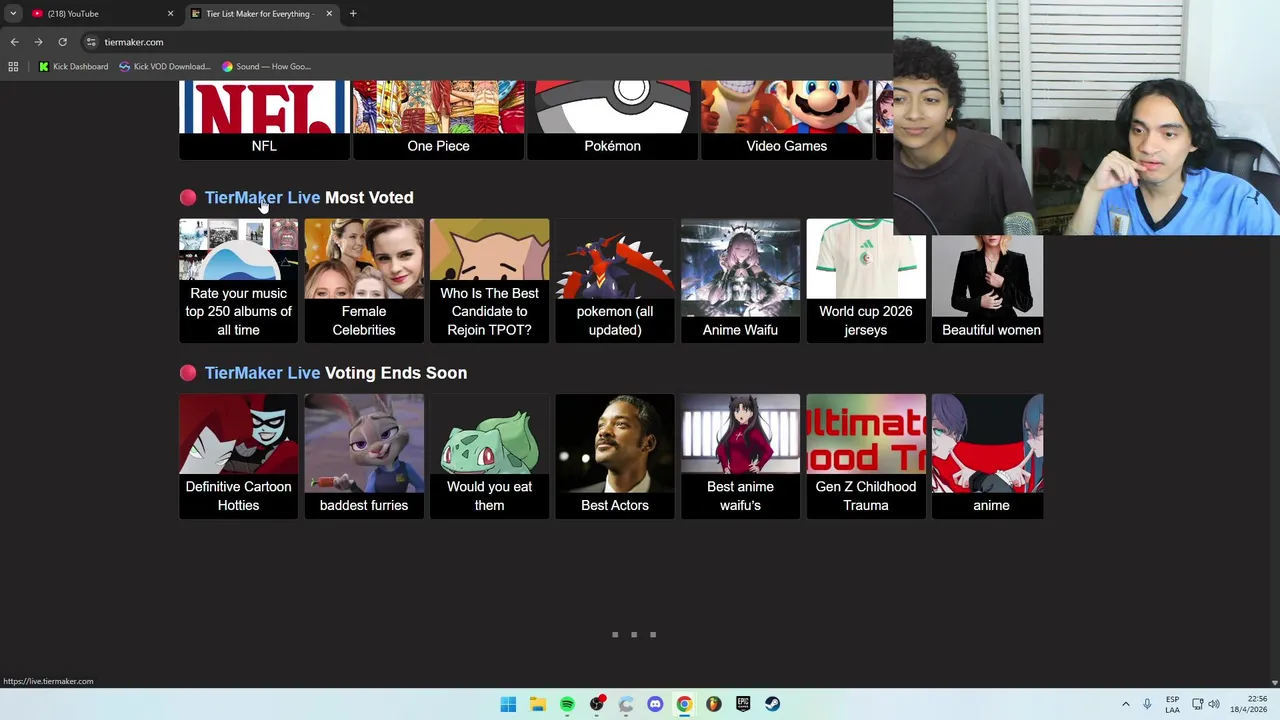
Task: Open Steam from the taskbar
Action: coord(772,704)
